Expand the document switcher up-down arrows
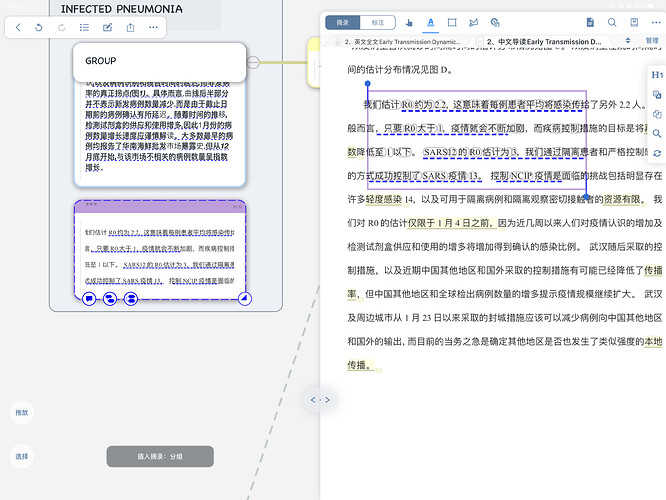The image size is (666, 500). [x=628, y=41]
